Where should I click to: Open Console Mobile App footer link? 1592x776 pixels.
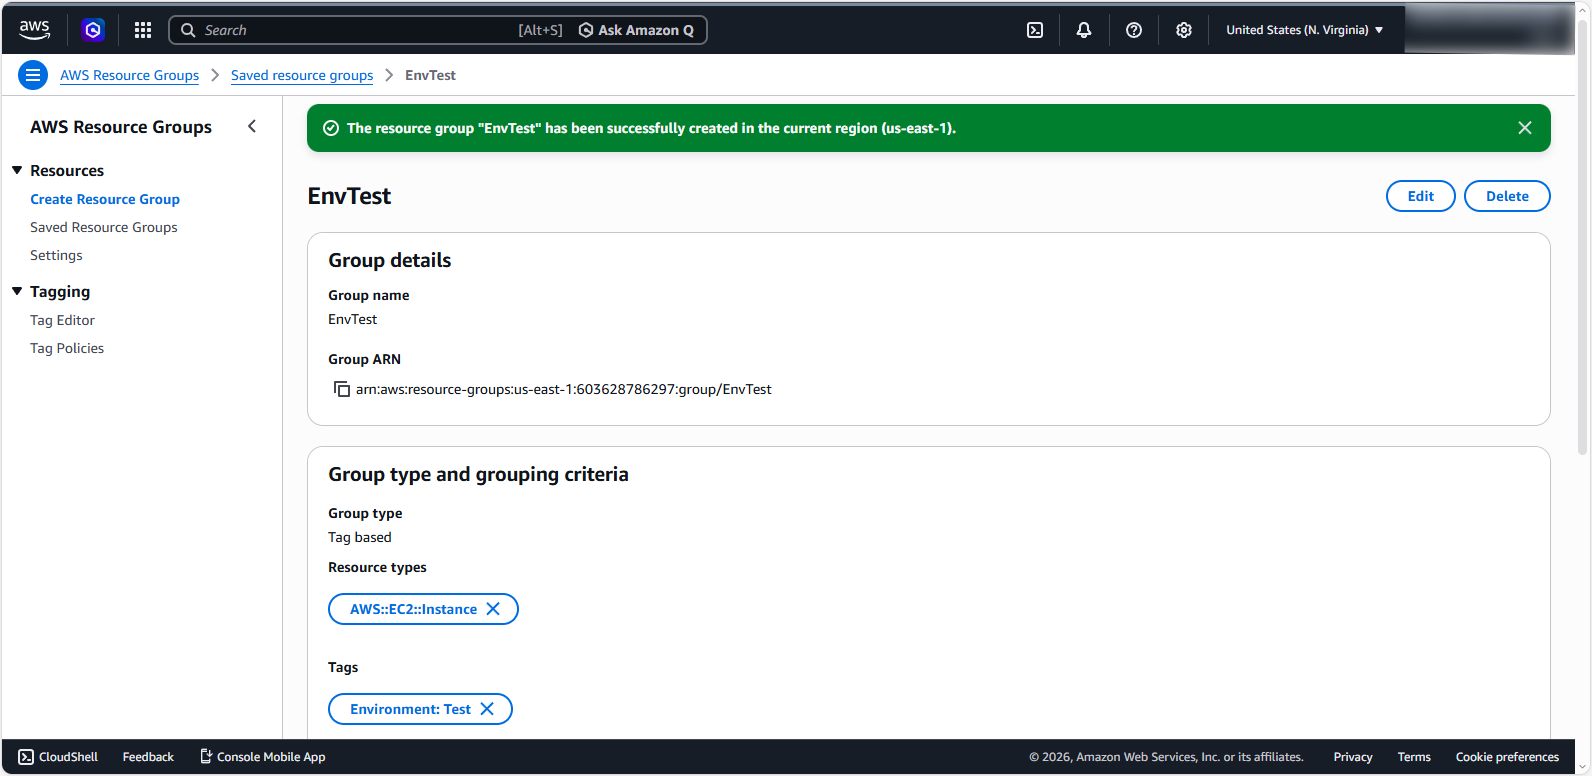(x=262, y=757)
